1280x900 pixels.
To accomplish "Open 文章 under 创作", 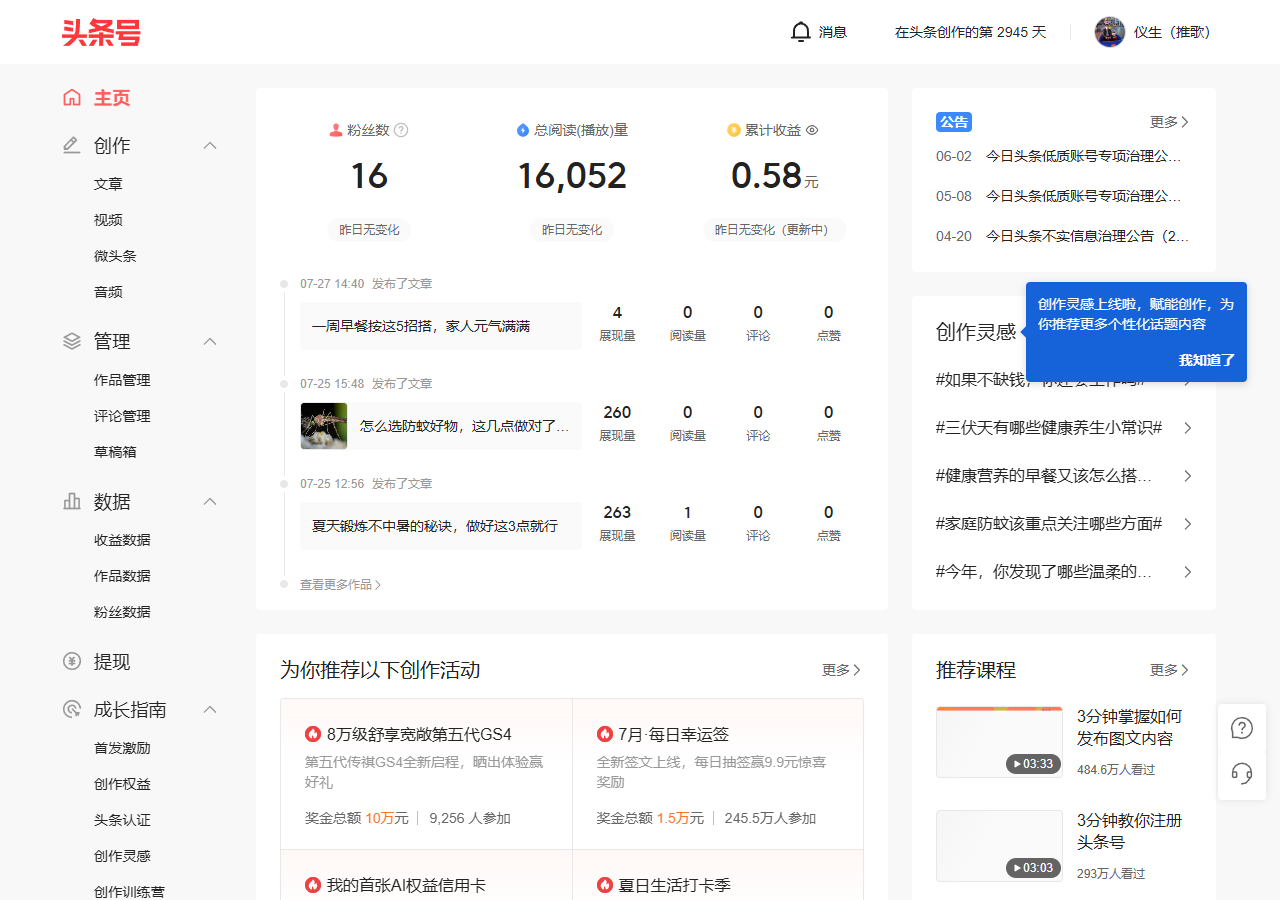I will [x=108, y=184].
